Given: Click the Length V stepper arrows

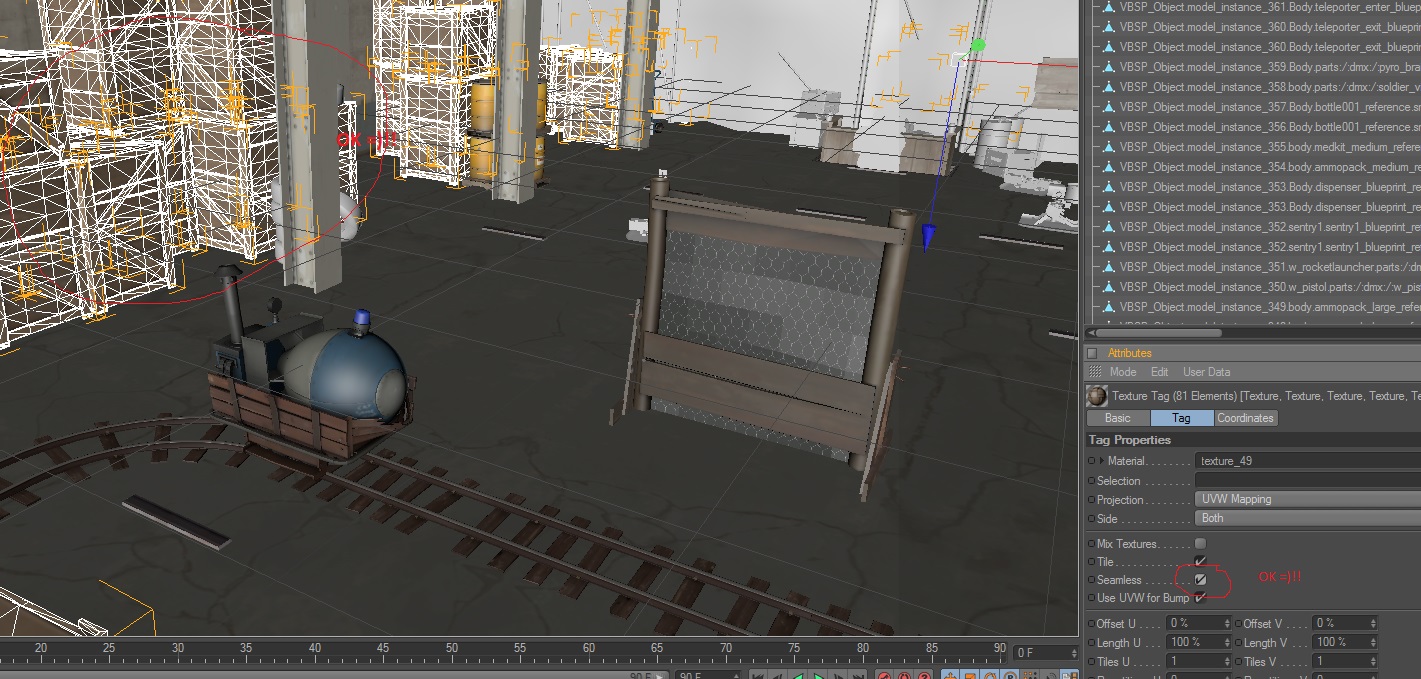Looking at the screenshot, I should click(1373, 643).
